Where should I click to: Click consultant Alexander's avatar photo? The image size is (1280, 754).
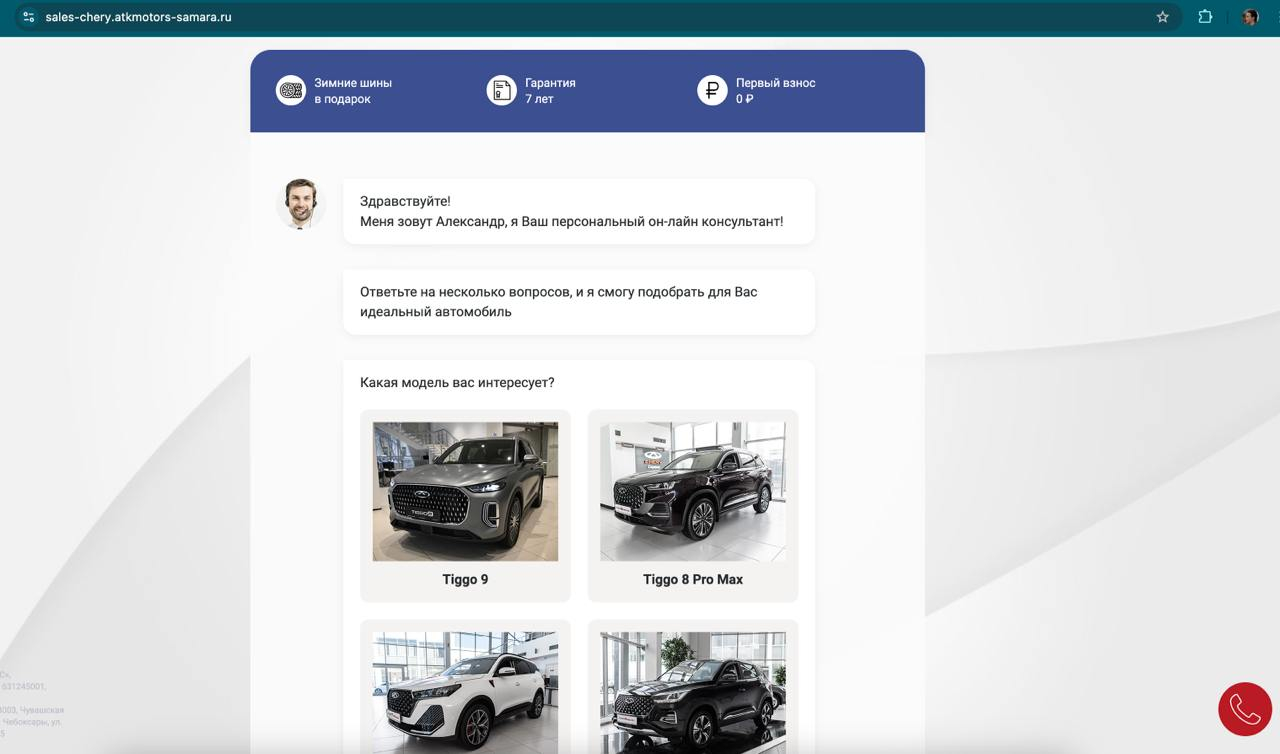point(301,204)
